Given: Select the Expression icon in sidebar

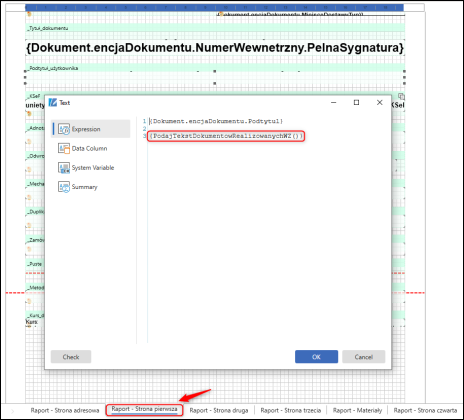Looking at the screenshot, I should pos(64,129).
